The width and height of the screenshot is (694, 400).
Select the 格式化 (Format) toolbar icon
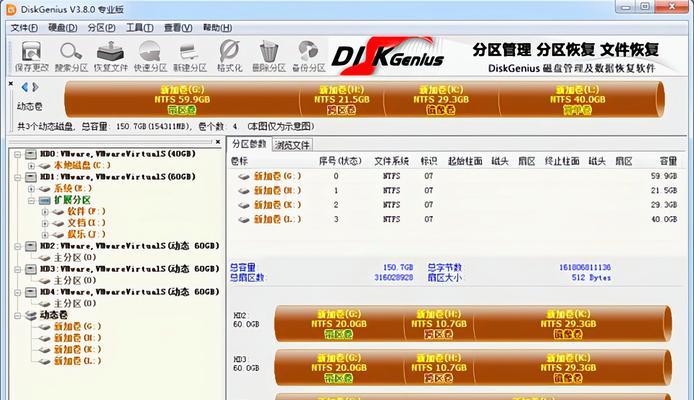tap(229, 56)
